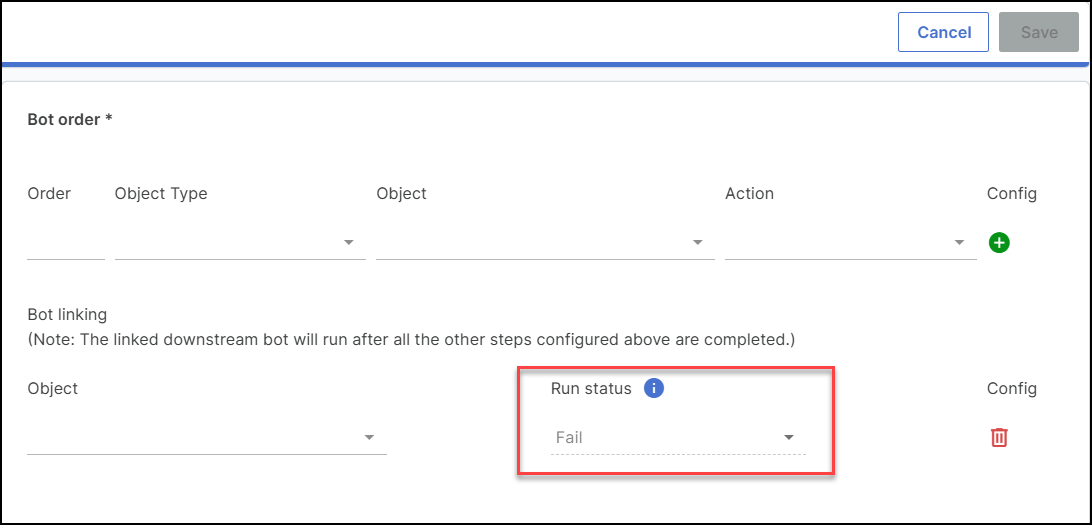This screenshot has height=525, width=1092.
Task: Add a bot order row with green plus
Action: [x=999, y=242]
